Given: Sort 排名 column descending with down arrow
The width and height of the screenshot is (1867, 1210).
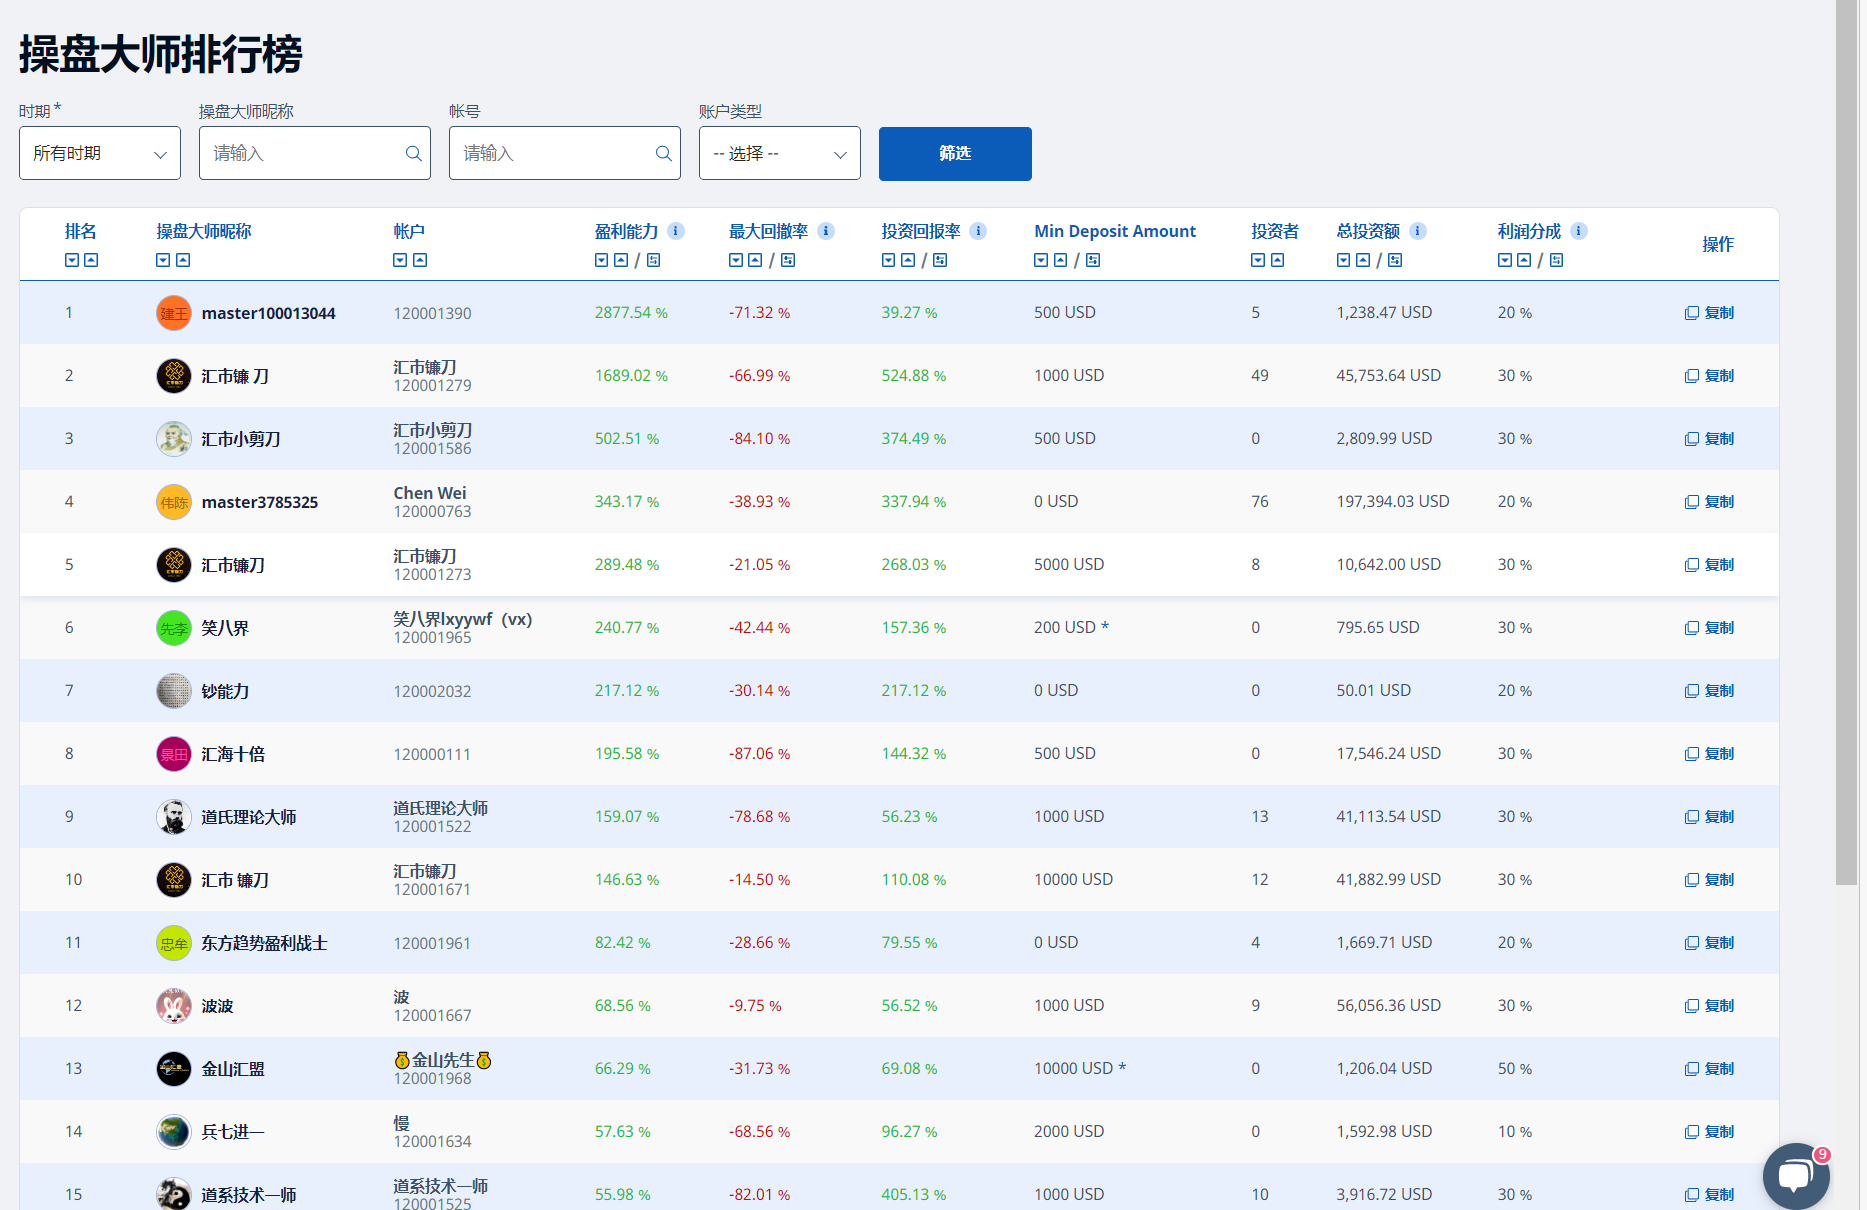Looking at the screenshot, I should 72,260.
